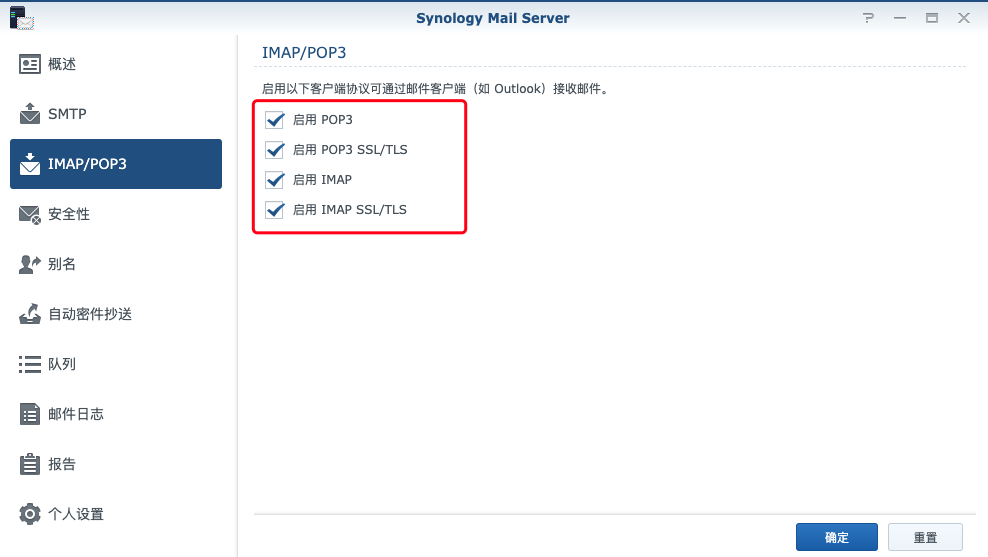Toggle the 启用 IMAP checkbox
Screen dimensions: 988x557
(x=275, y=180)
